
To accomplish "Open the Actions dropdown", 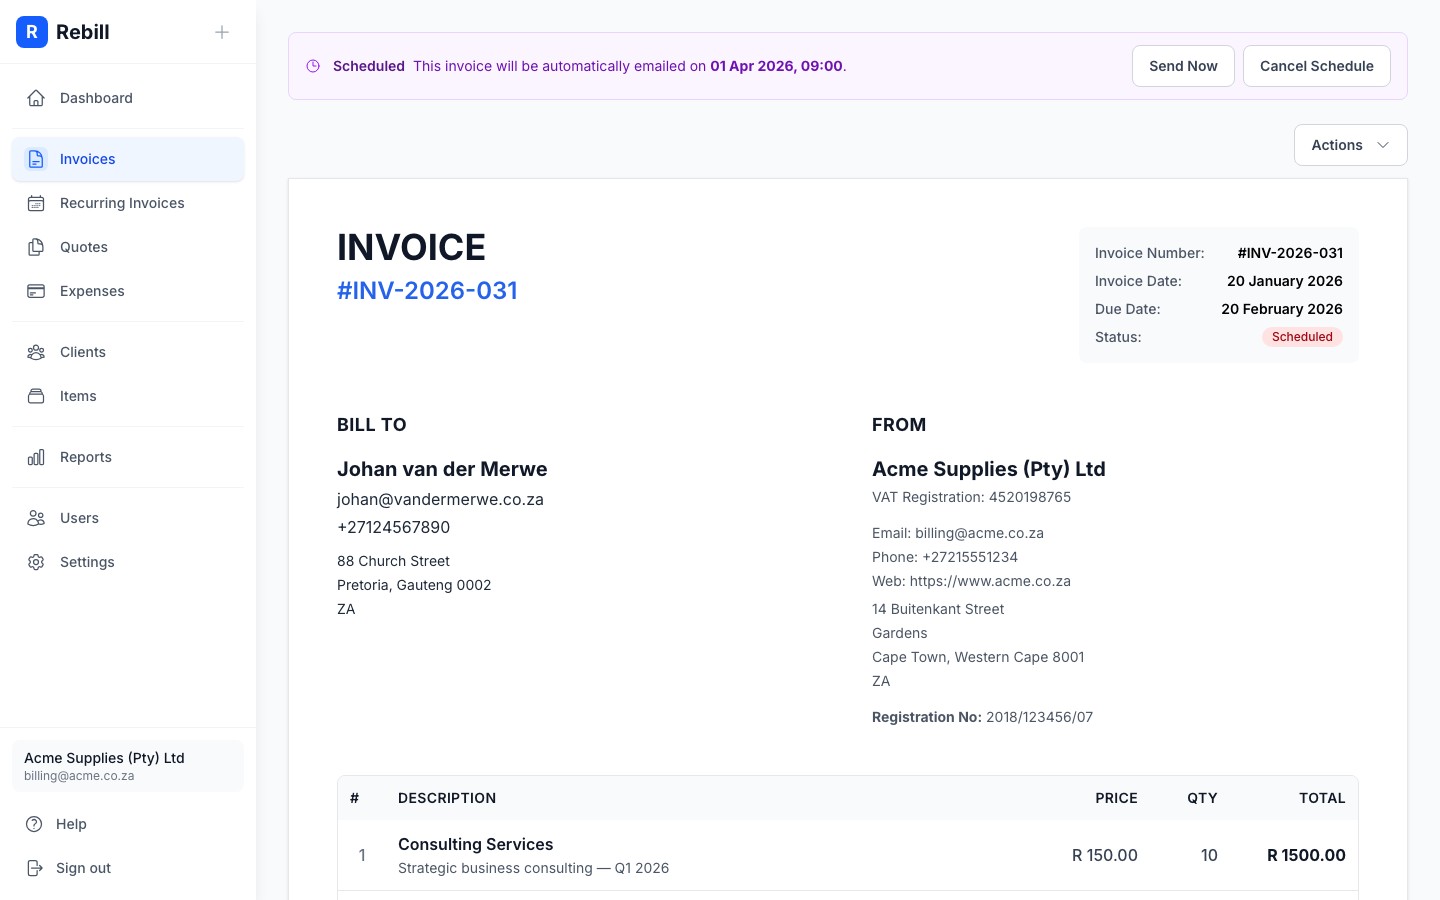I will click(x=1350, y=145).
